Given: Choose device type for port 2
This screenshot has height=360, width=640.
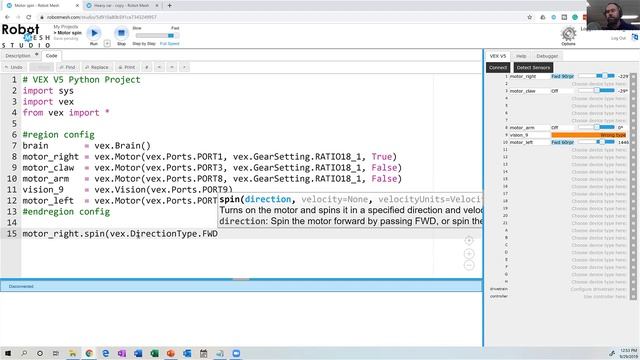Looking at the screenshot, I should [598, 84].
